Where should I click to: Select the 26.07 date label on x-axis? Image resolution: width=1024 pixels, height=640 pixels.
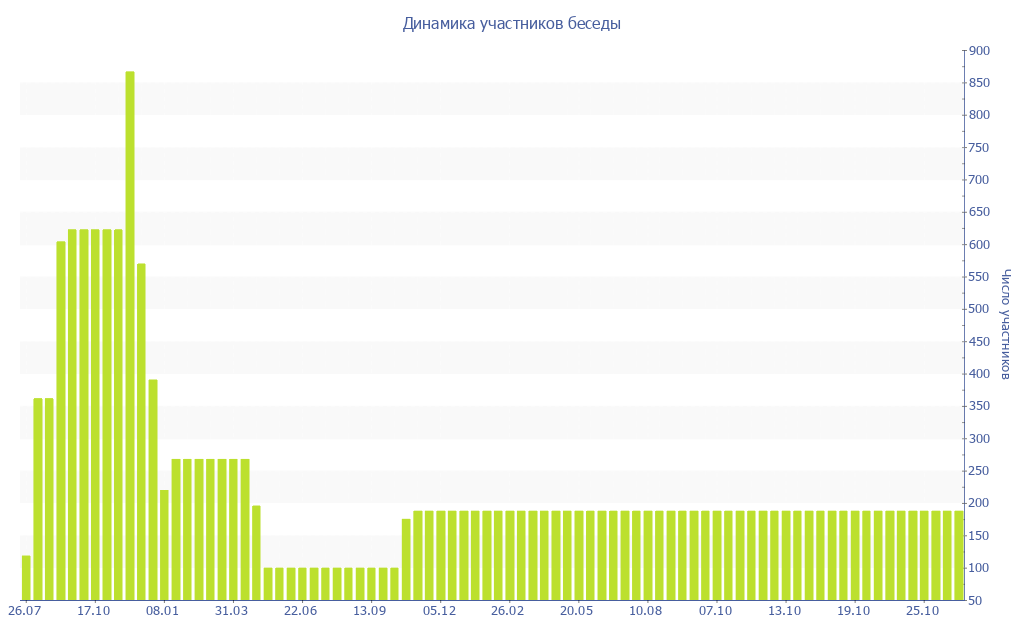pos(24,611)
